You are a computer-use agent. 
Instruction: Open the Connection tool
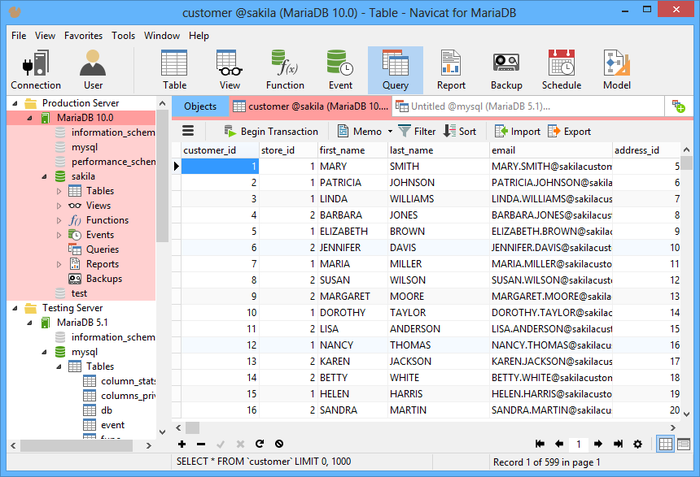[x=36, y=70]
